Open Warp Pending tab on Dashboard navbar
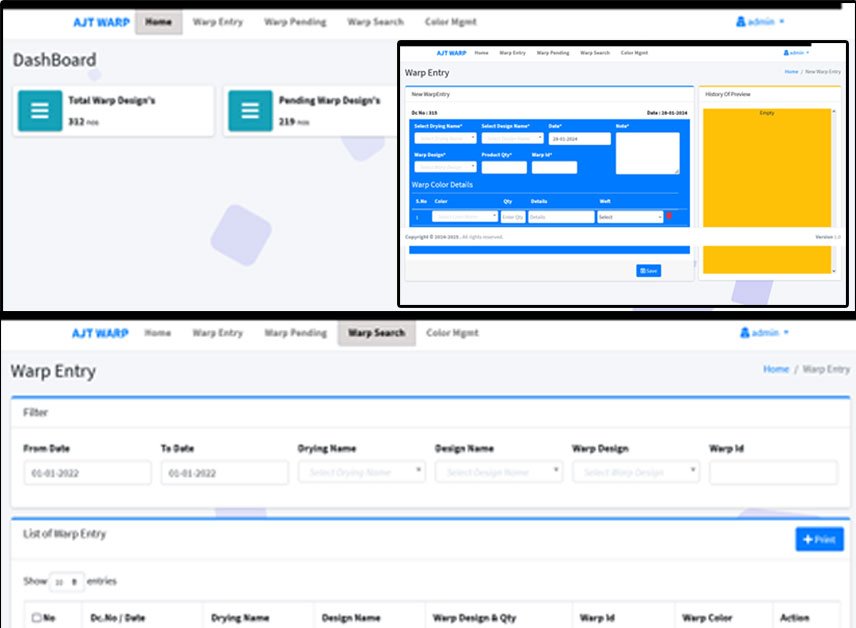 point(295,22)
